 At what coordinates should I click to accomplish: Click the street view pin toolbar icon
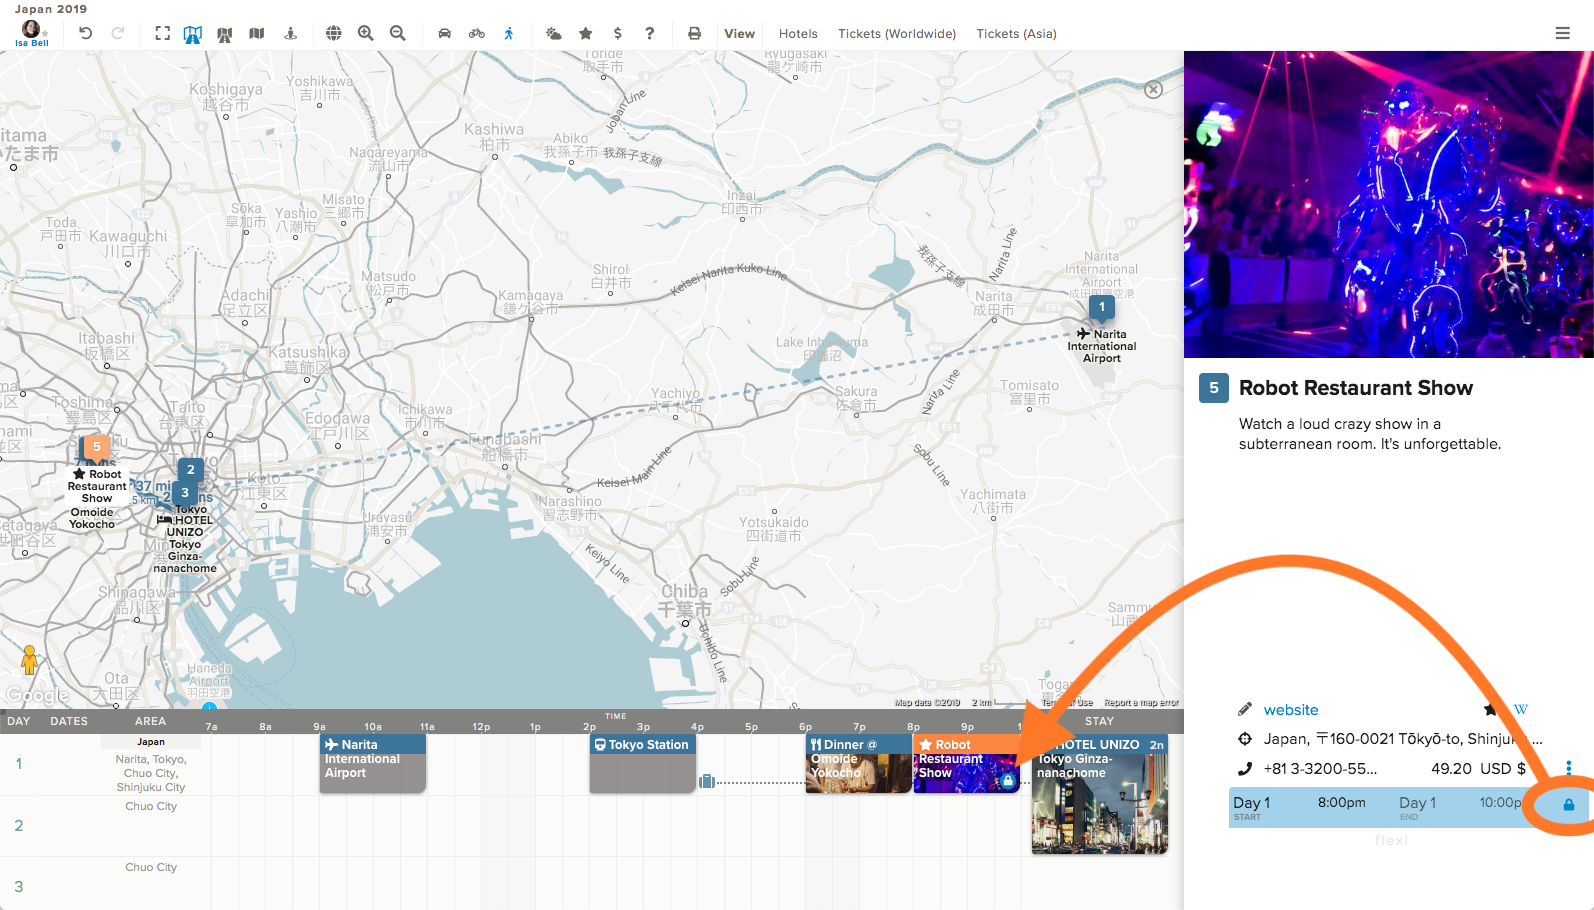click(x=291, y=33)
